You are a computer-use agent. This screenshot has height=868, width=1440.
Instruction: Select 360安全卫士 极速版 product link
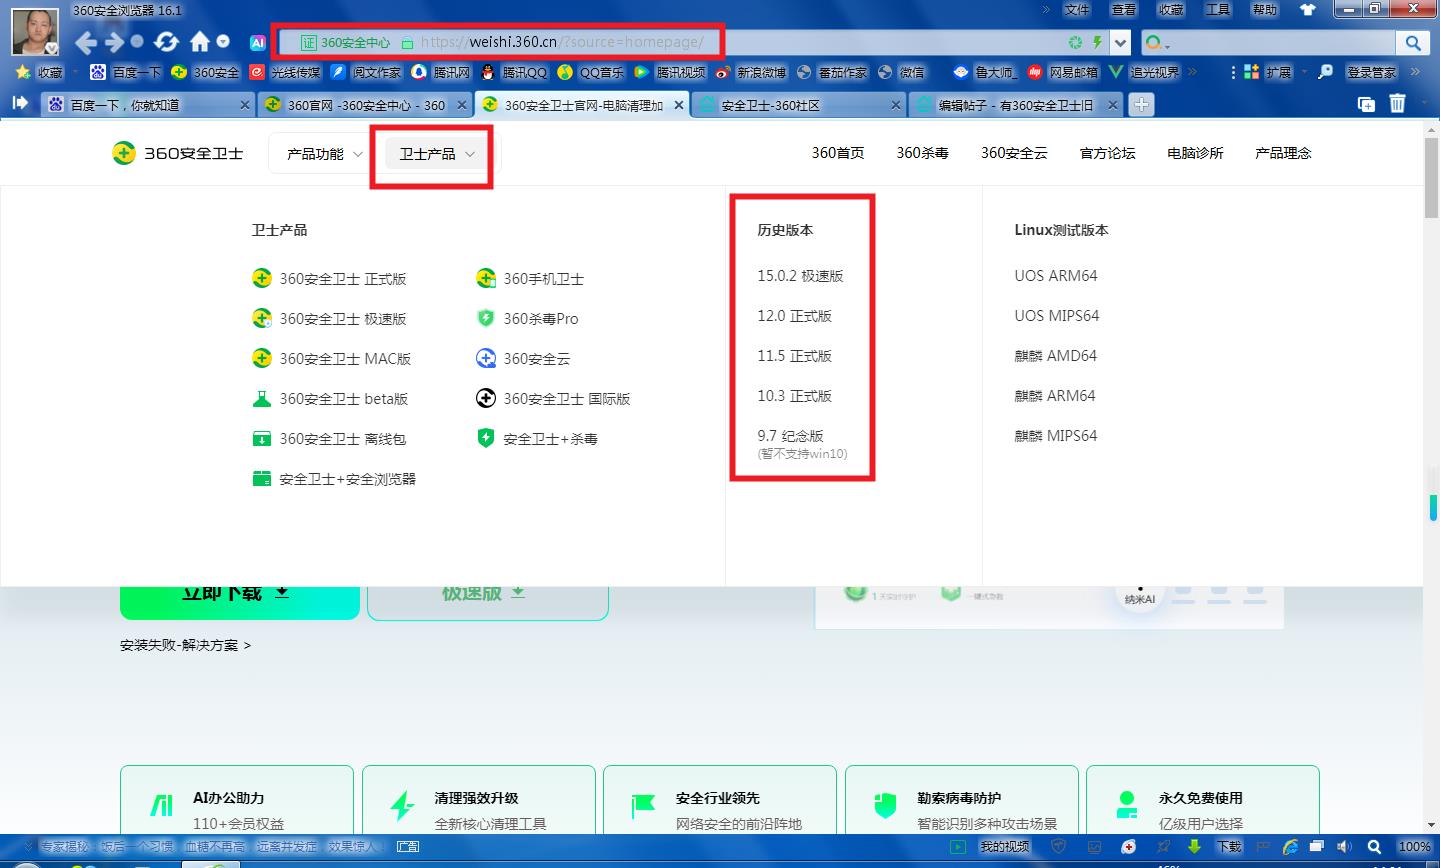pos(342,319)
